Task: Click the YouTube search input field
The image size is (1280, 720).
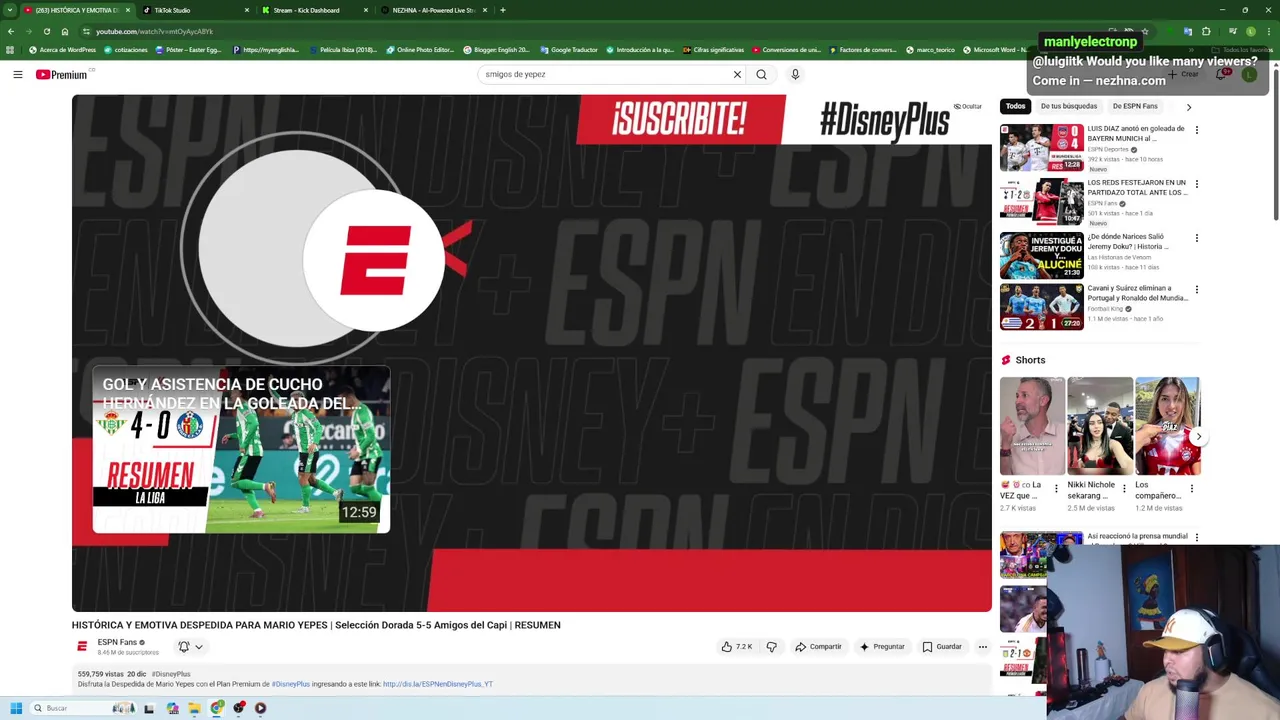Action: coord(605,74)
